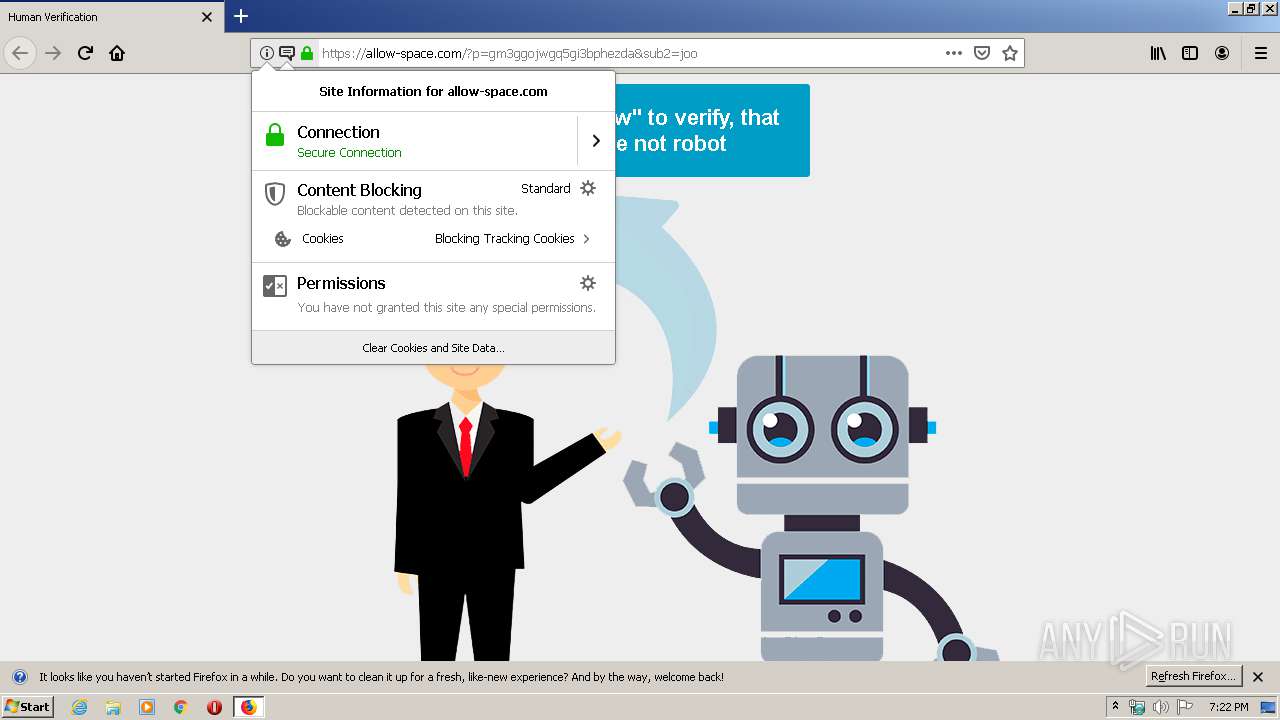Bookmark this page with star icon
This screenshot has width=1280, height=720.
tap(1010, 53)
